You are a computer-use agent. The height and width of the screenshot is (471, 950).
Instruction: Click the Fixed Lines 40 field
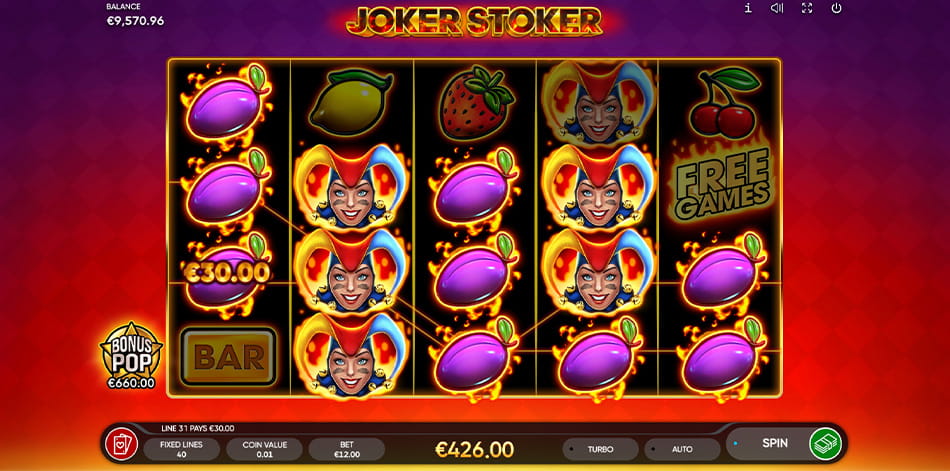click(181, 449)
